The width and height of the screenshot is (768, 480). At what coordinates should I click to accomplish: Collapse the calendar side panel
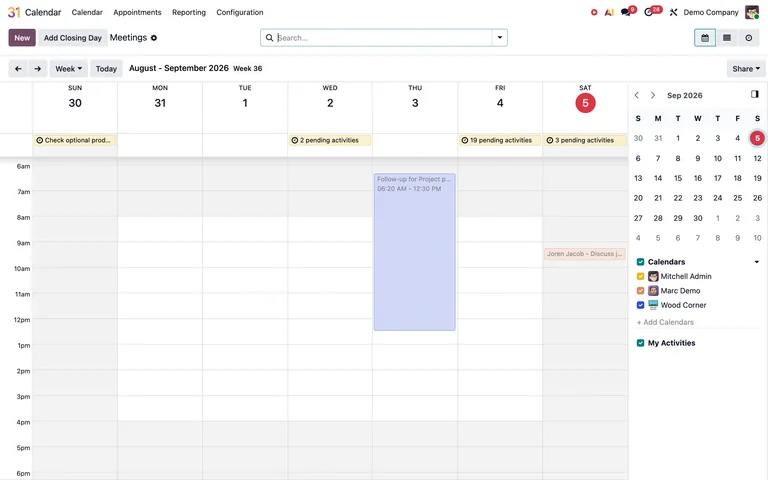point(755,94)
